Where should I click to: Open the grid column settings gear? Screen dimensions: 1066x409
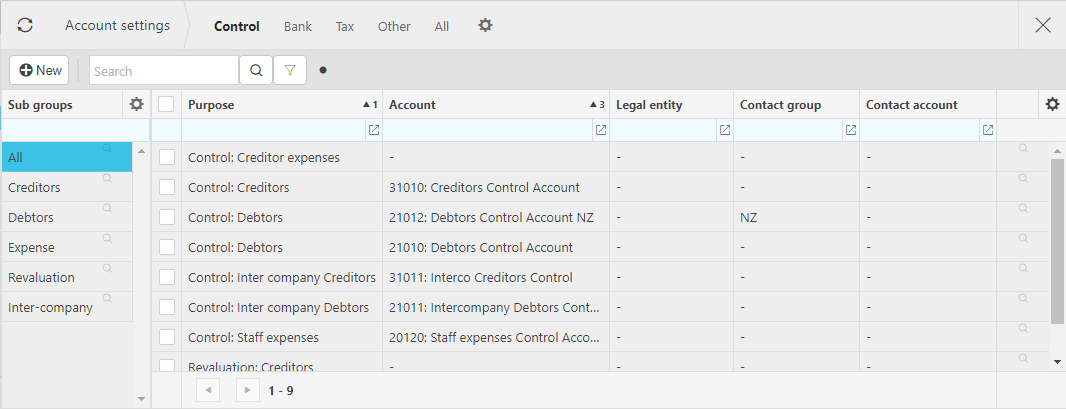coord(1052,104)
